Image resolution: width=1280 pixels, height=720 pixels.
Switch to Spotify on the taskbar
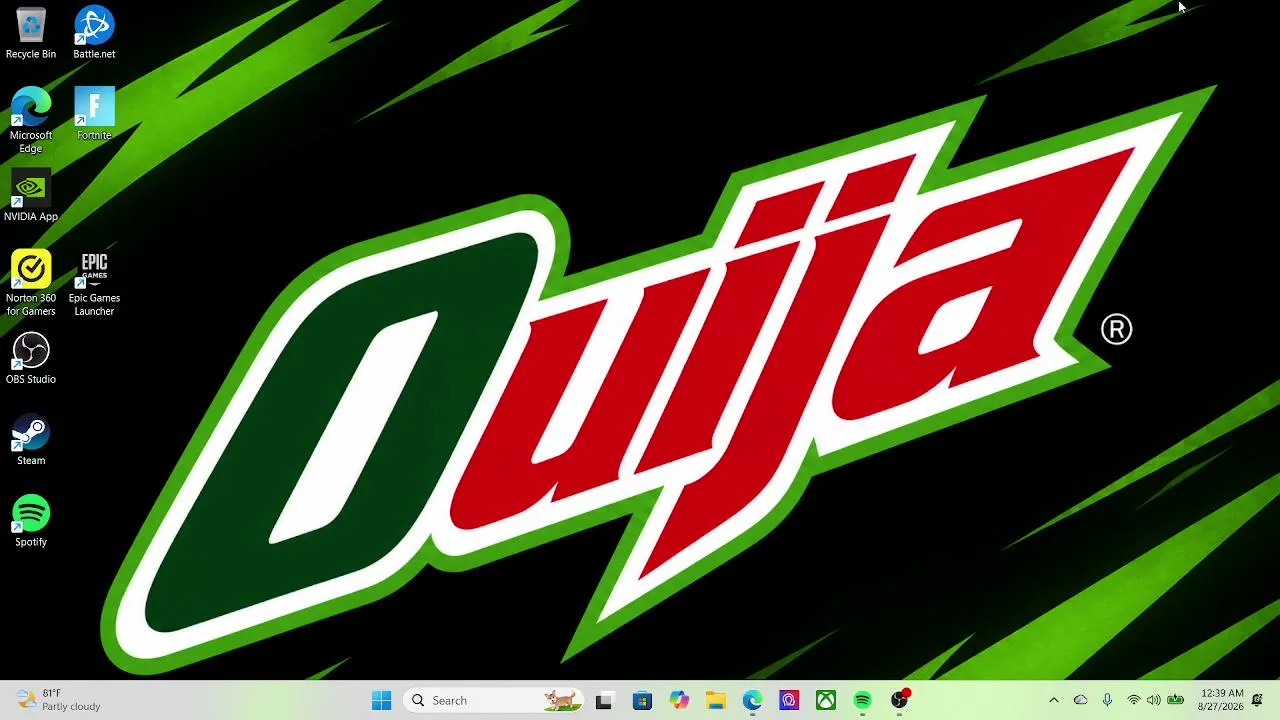point(863,701)
